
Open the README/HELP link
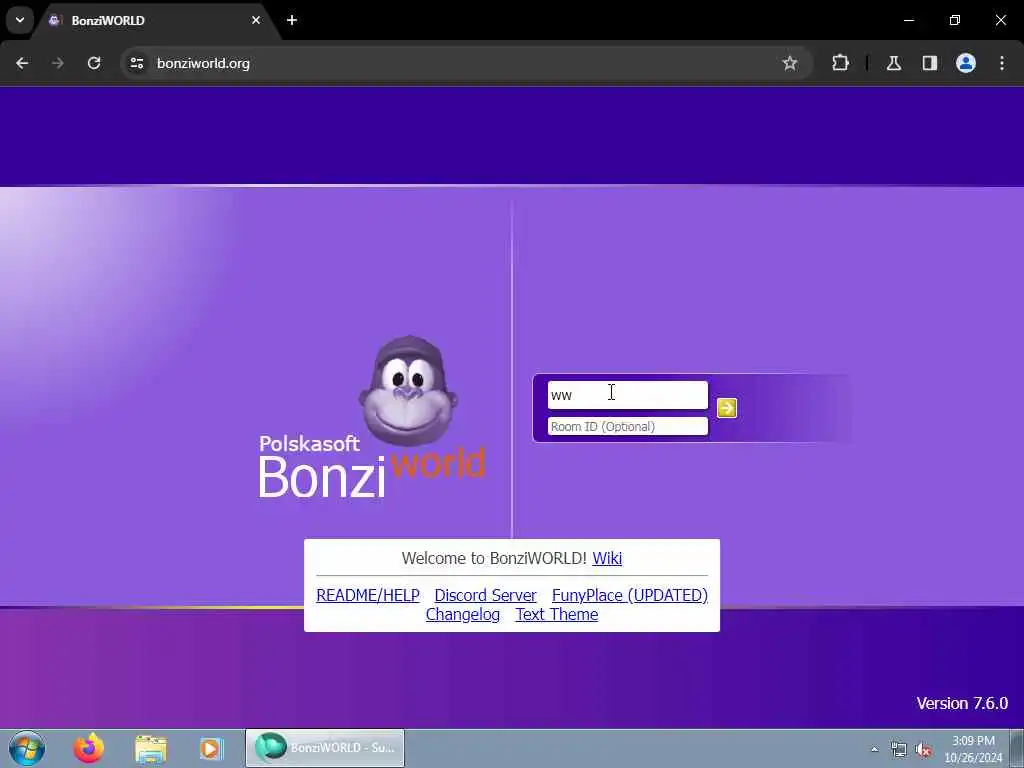click(x=368, y=596)
